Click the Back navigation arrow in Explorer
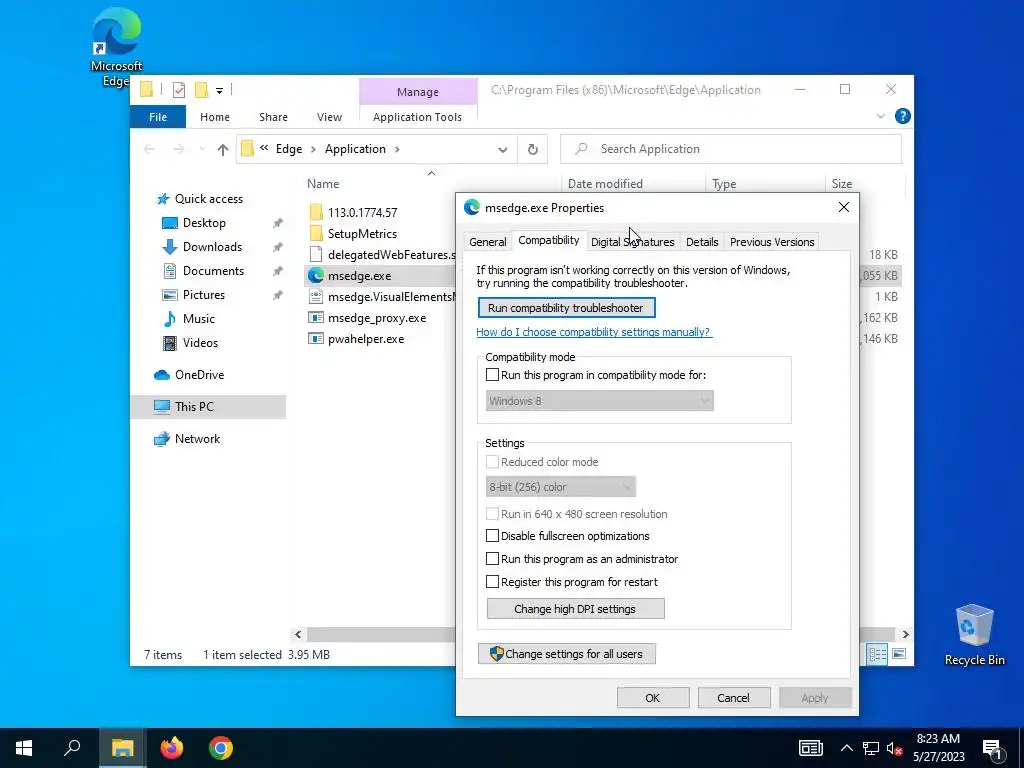1024x768 pixels. coord(150,150)
